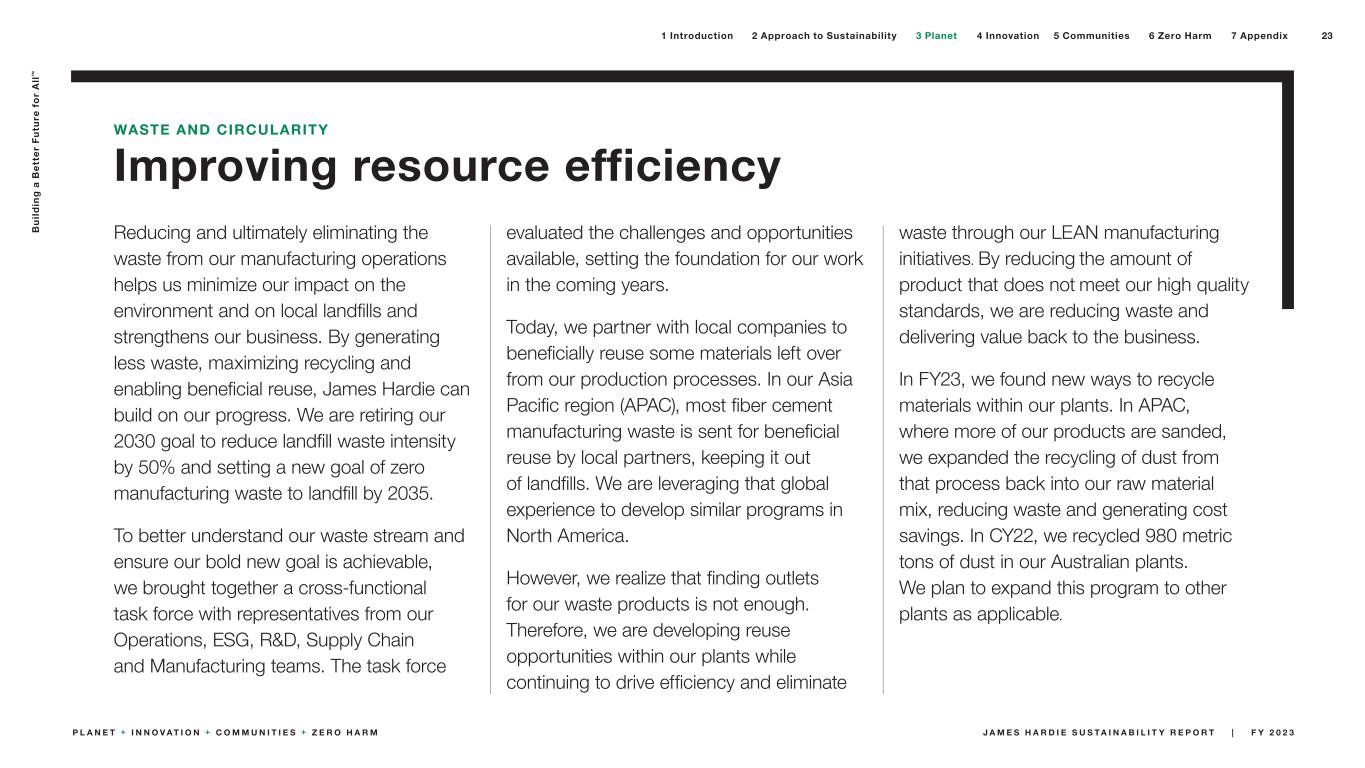Open the "6 Zero Harm" section
This screenshot has width=1365, height=768.
click(1179, 36)
